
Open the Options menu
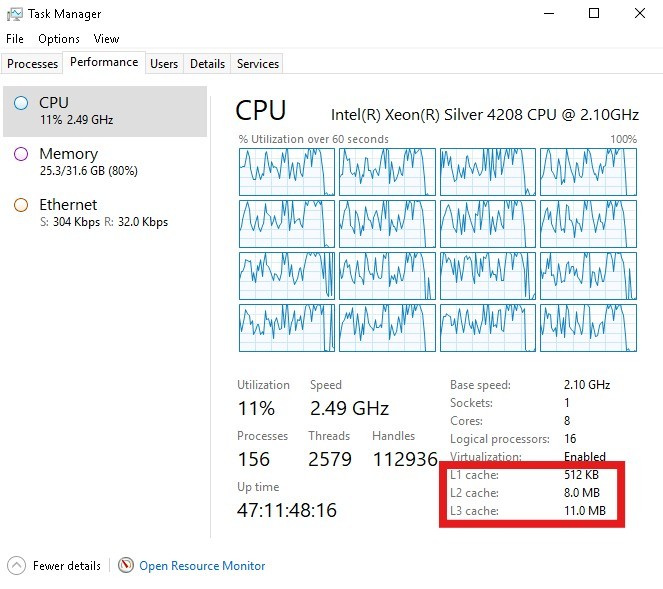pos(59,39)
